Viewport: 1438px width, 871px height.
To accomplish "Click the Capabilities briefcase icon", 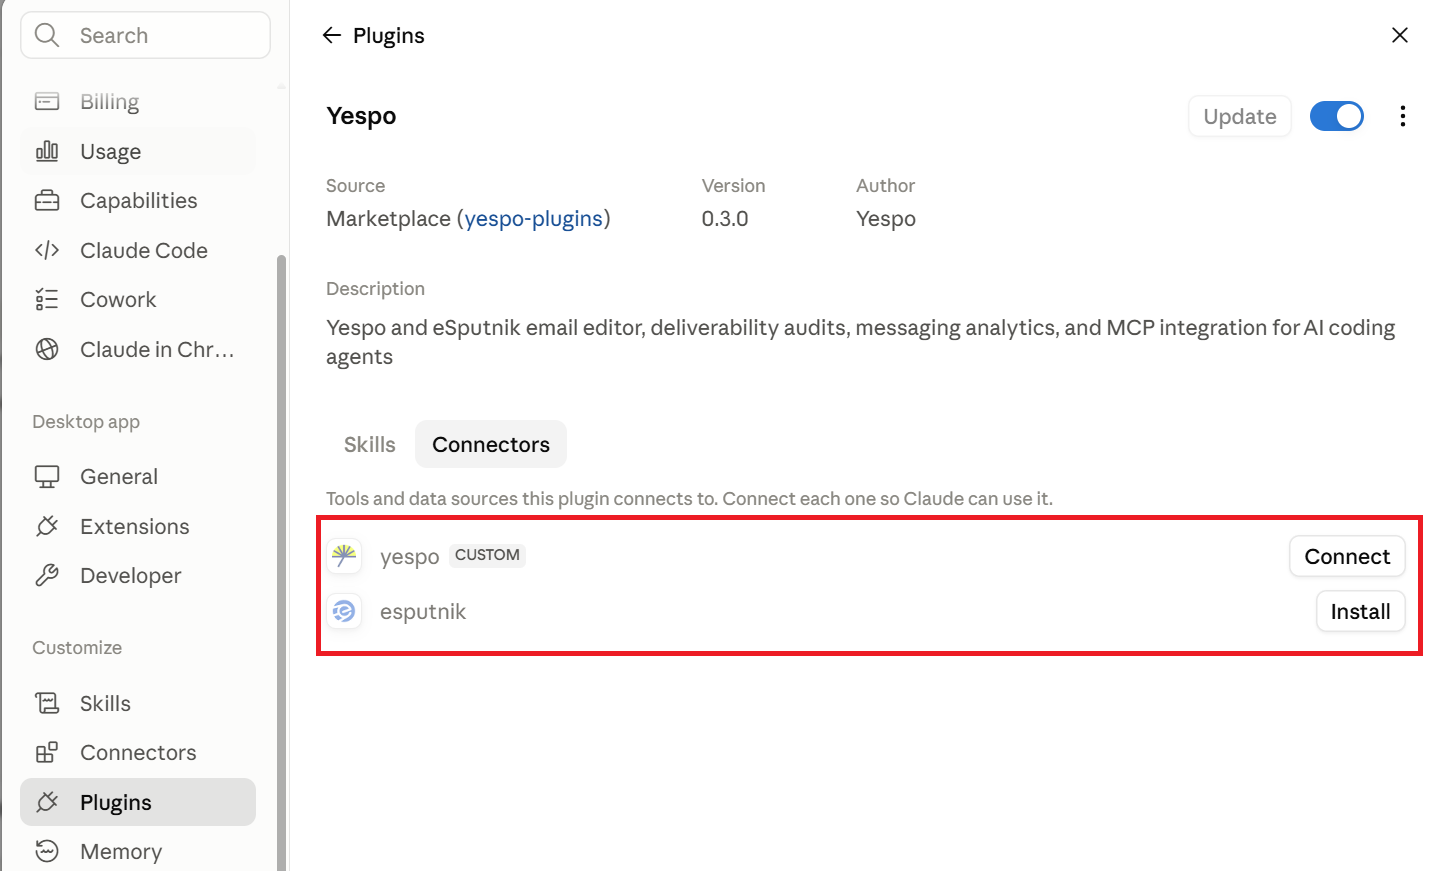I will [47, 201].
